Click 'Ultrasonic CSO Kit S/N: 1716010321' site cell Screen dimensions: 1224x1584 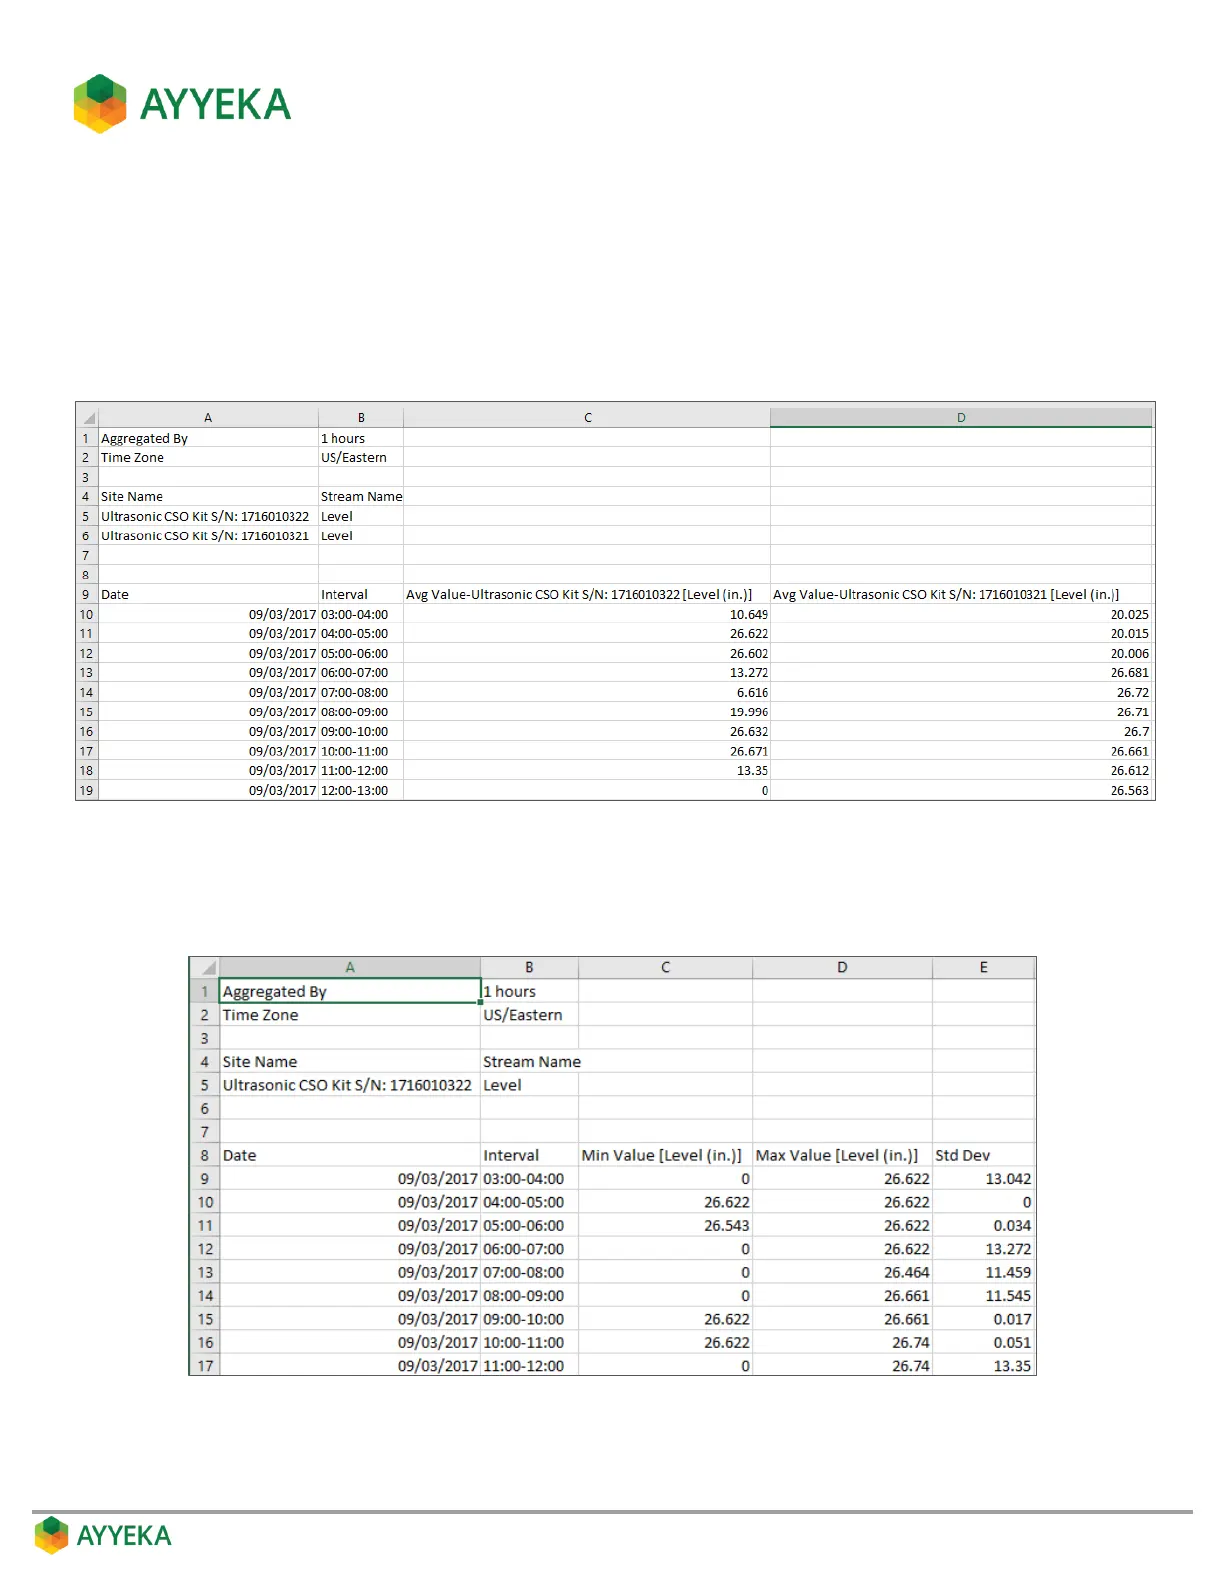pyautogui.click(x=208, y=536)
